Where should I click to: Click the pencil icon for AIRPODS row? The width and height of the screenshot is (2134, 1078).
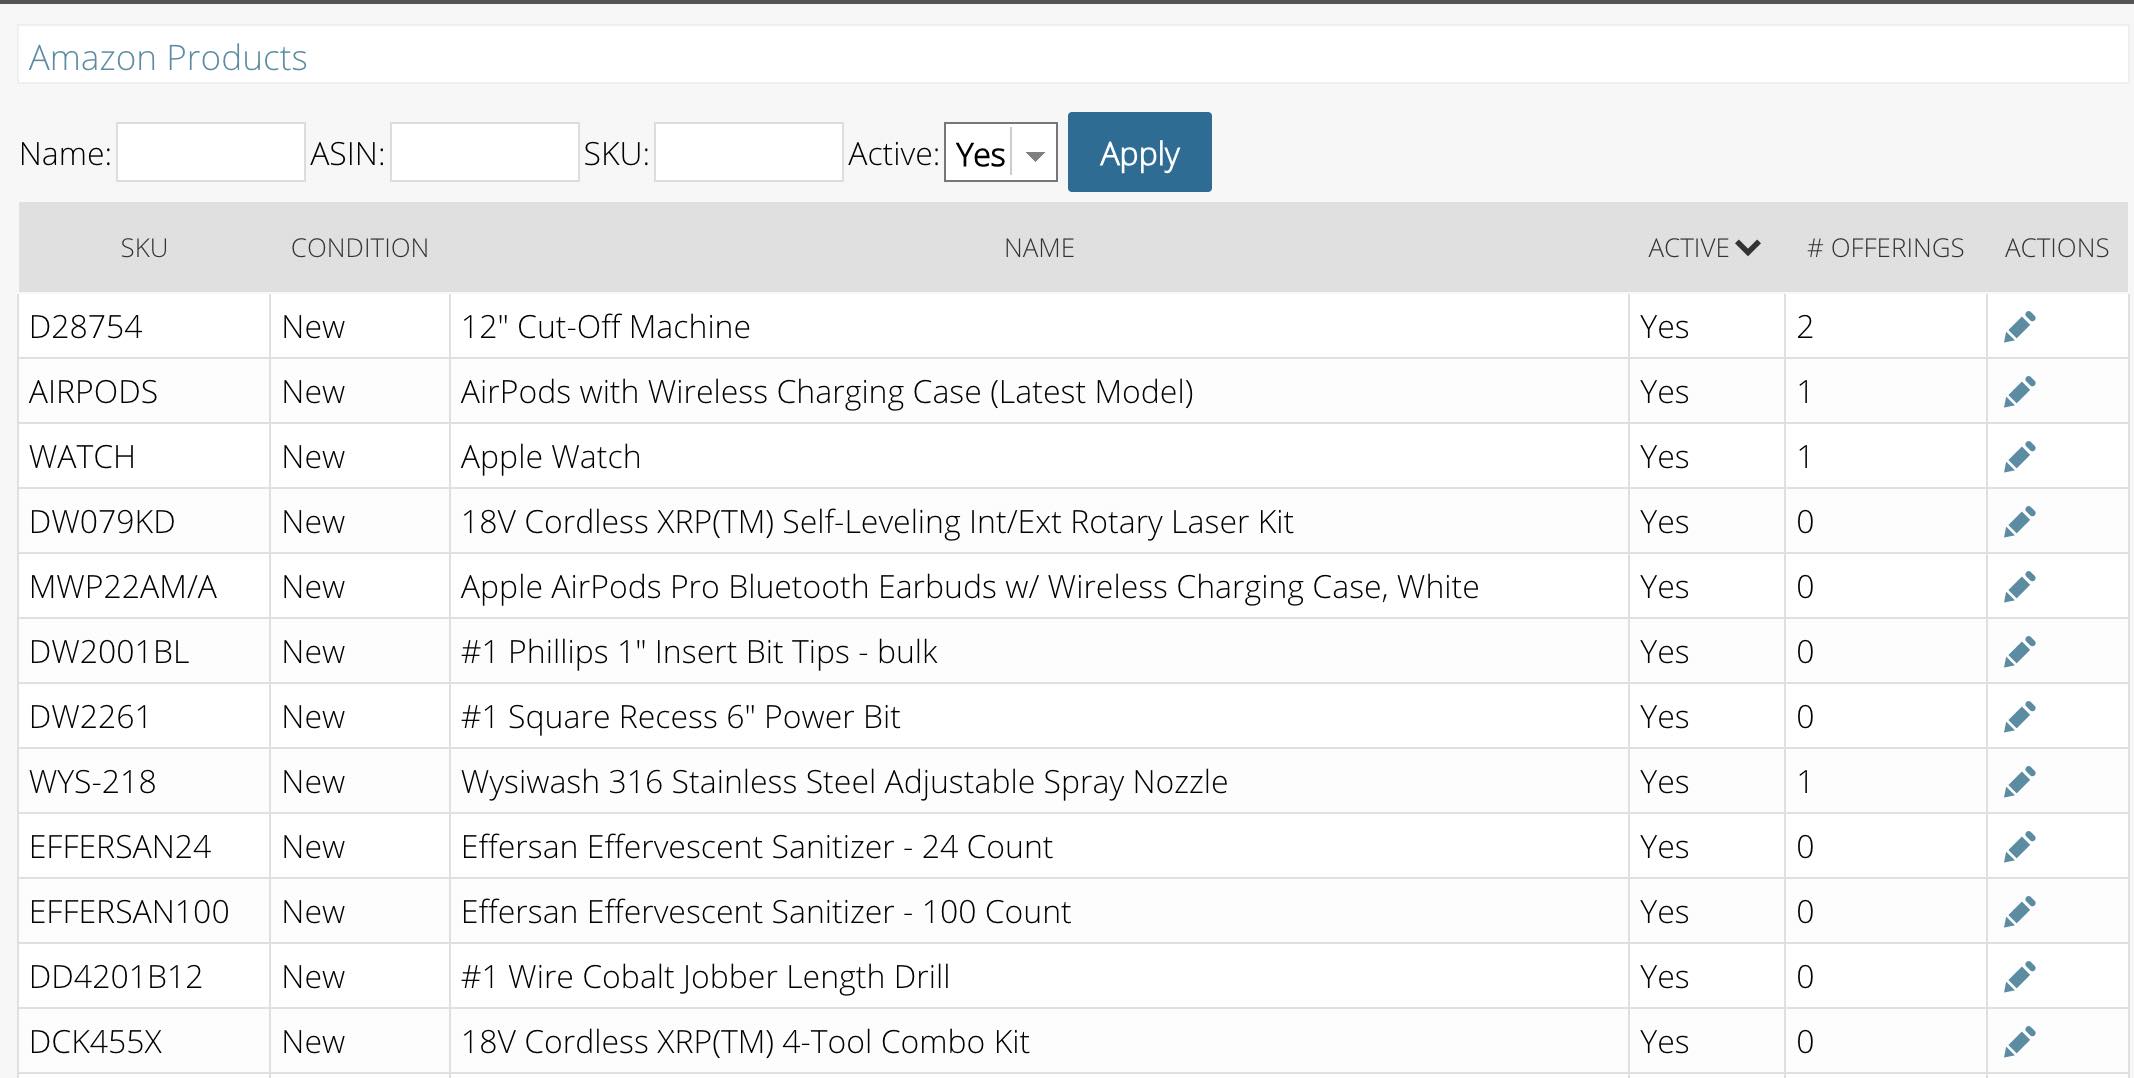click(x=2019, y=392)
